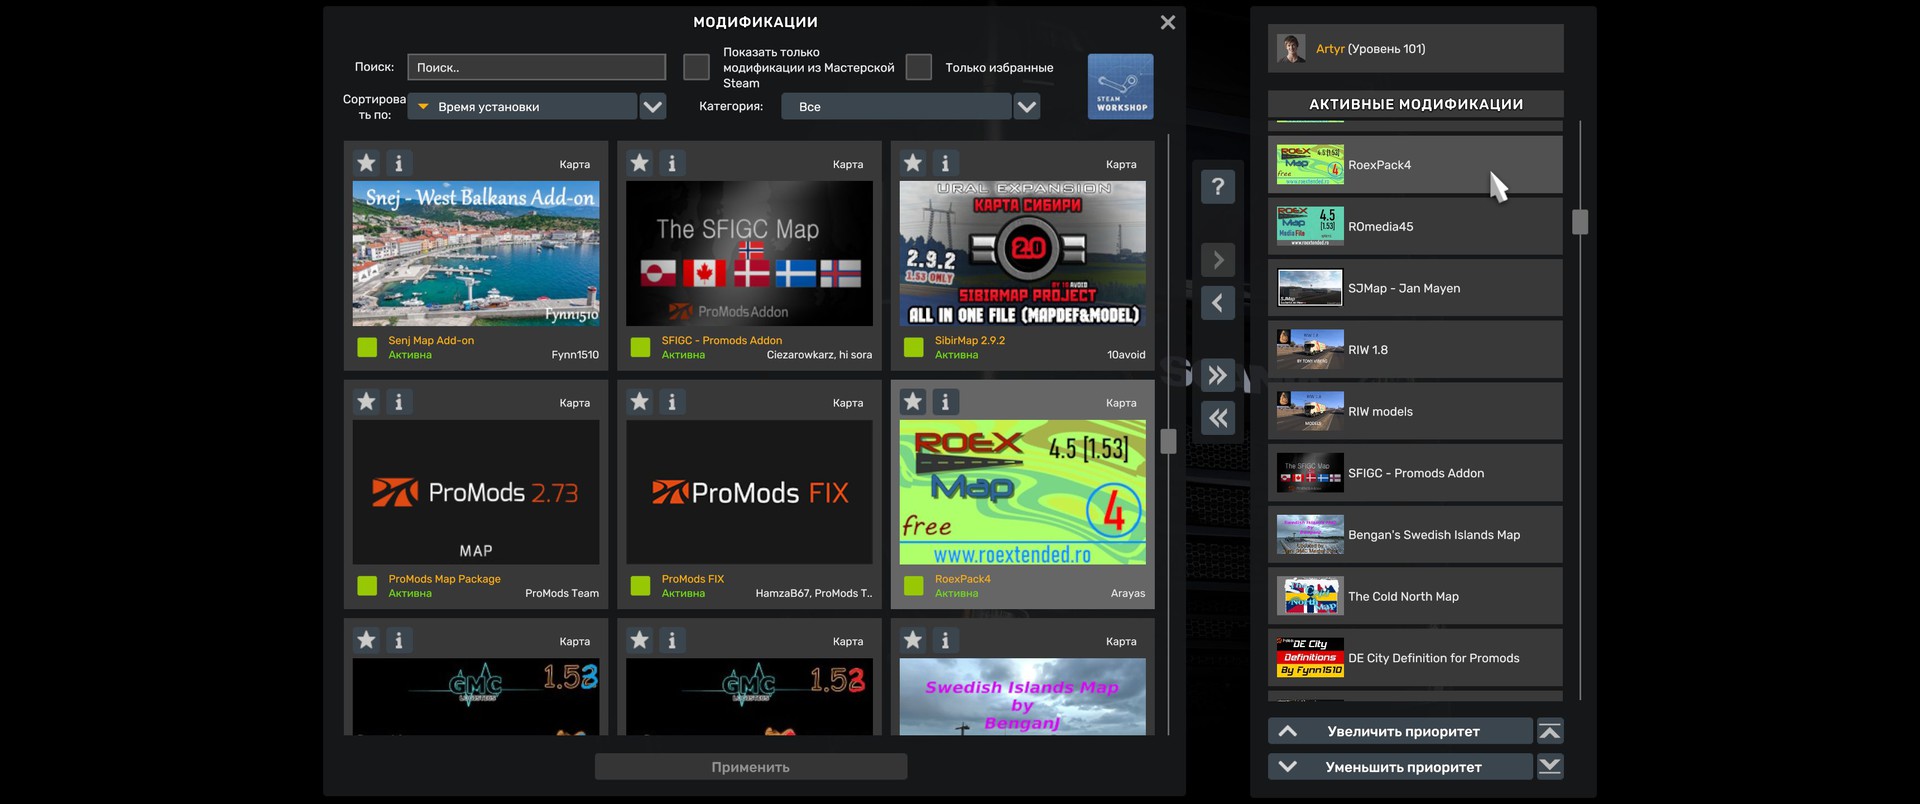The height and width of the screenshot is (804, 1920).
Task: Star the RoexPack4 mod card
Action: (913, 402)
